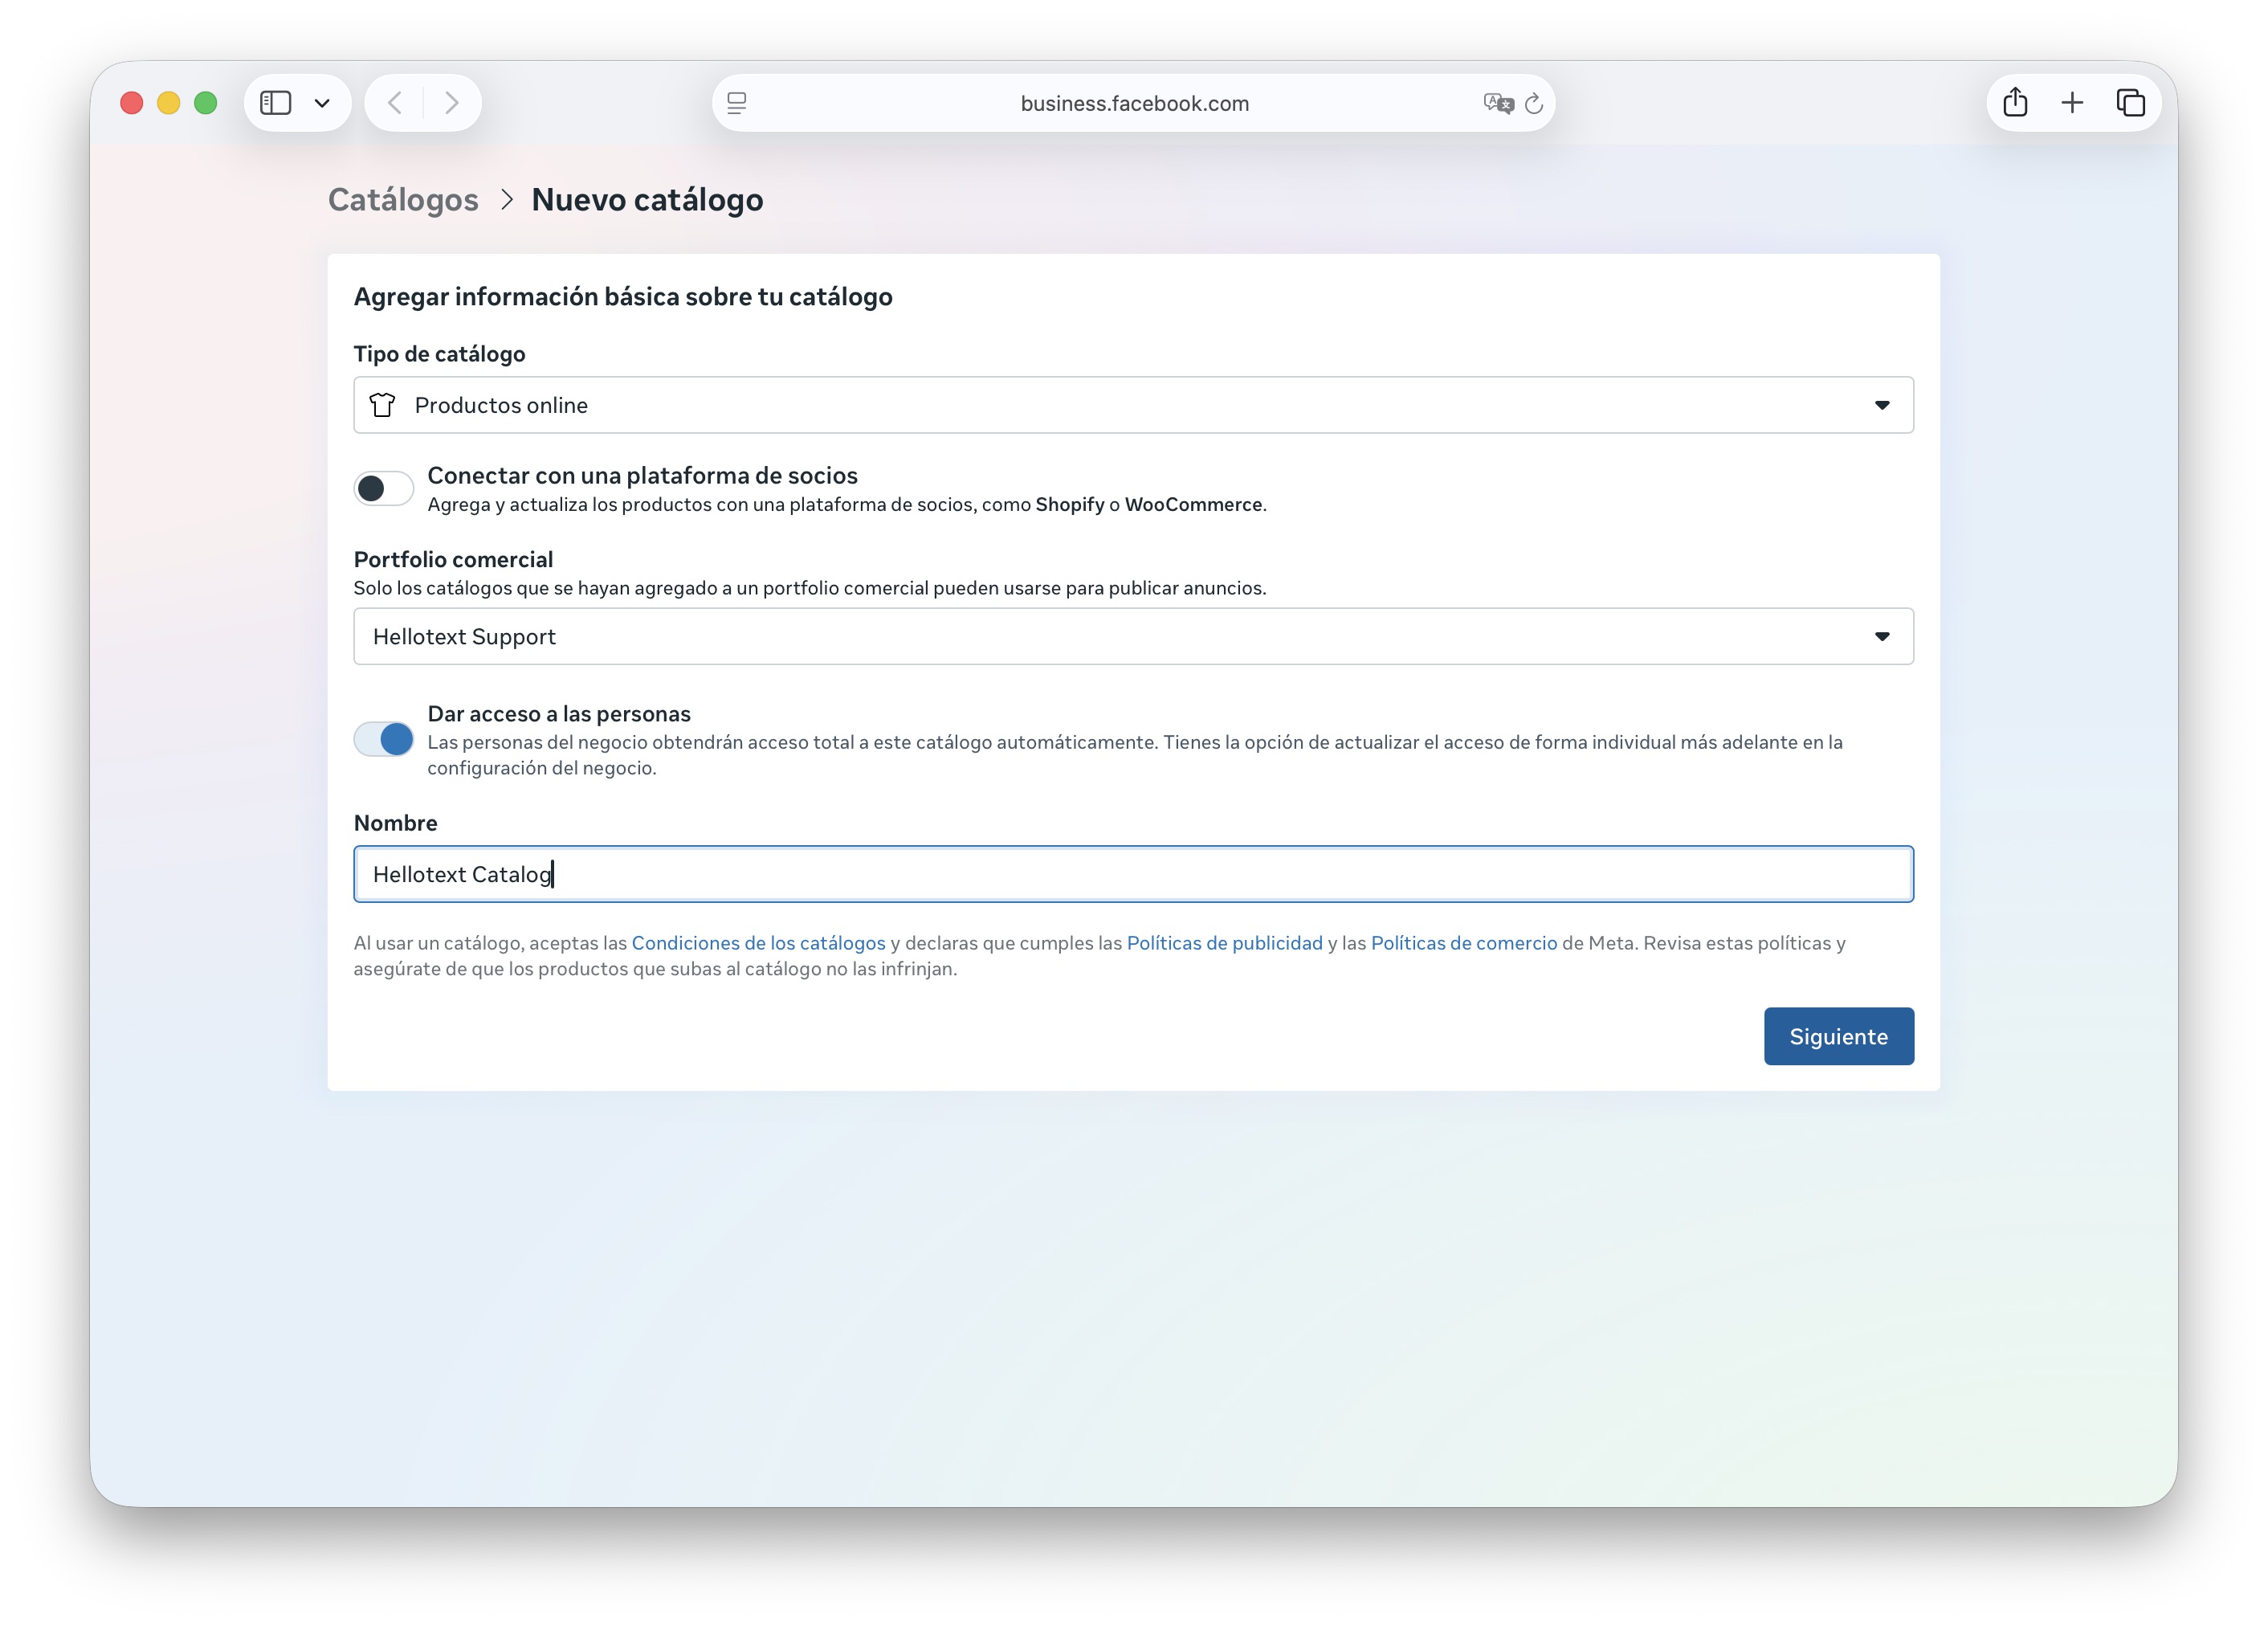This screenshot has width=2268, height=1626.
Task: Click the Safari sidebar toggle icon
Action: (x=275, y=103)
